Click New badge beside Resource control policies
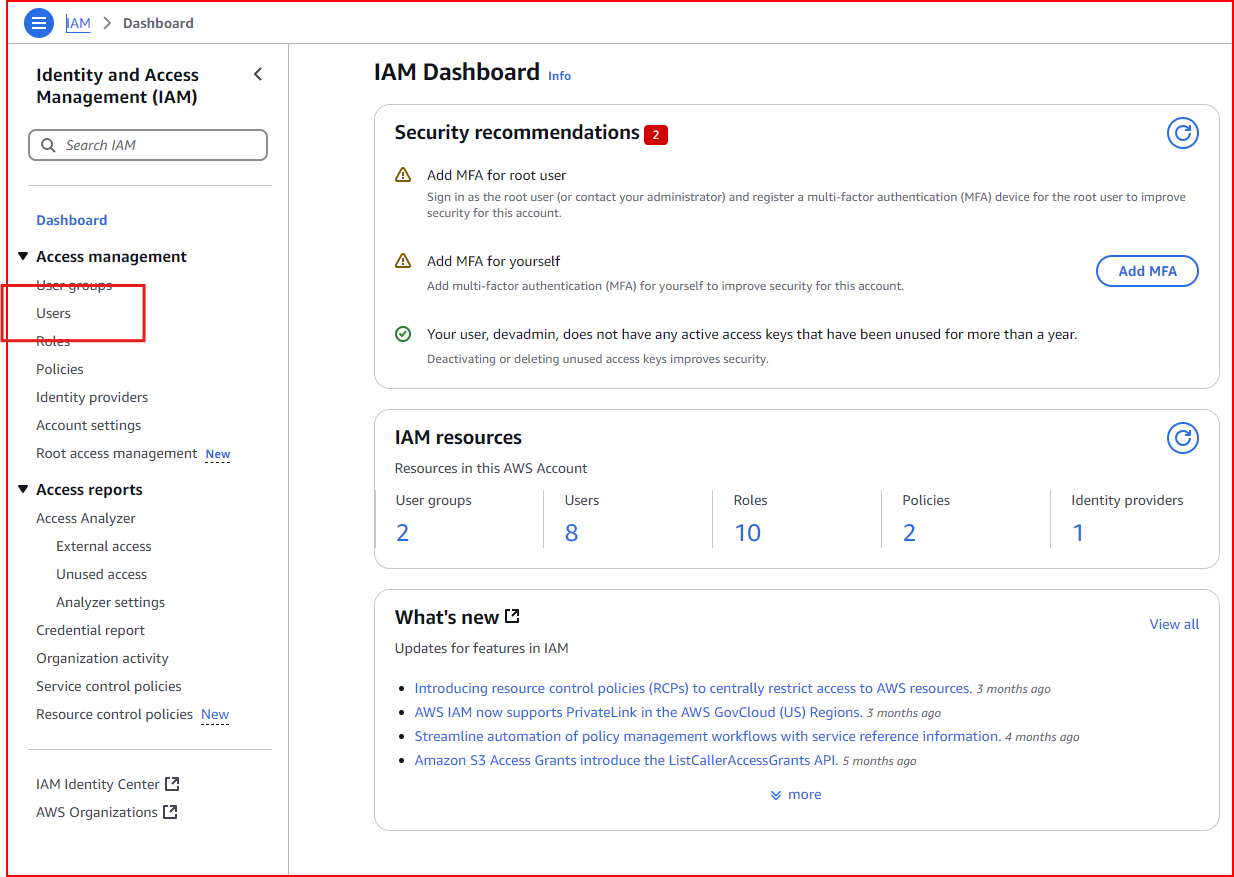The width and height of the screenshot is (1234, 877). coord(215,715)
